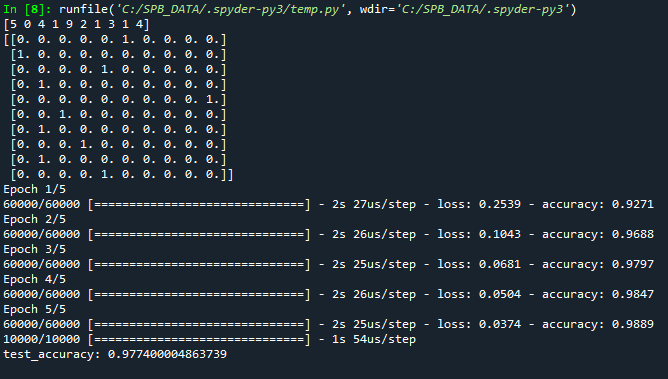Click the 10000/10000 evaluation progress bar
This screenshot has width=668, height=379.
[x=199, y=339]
